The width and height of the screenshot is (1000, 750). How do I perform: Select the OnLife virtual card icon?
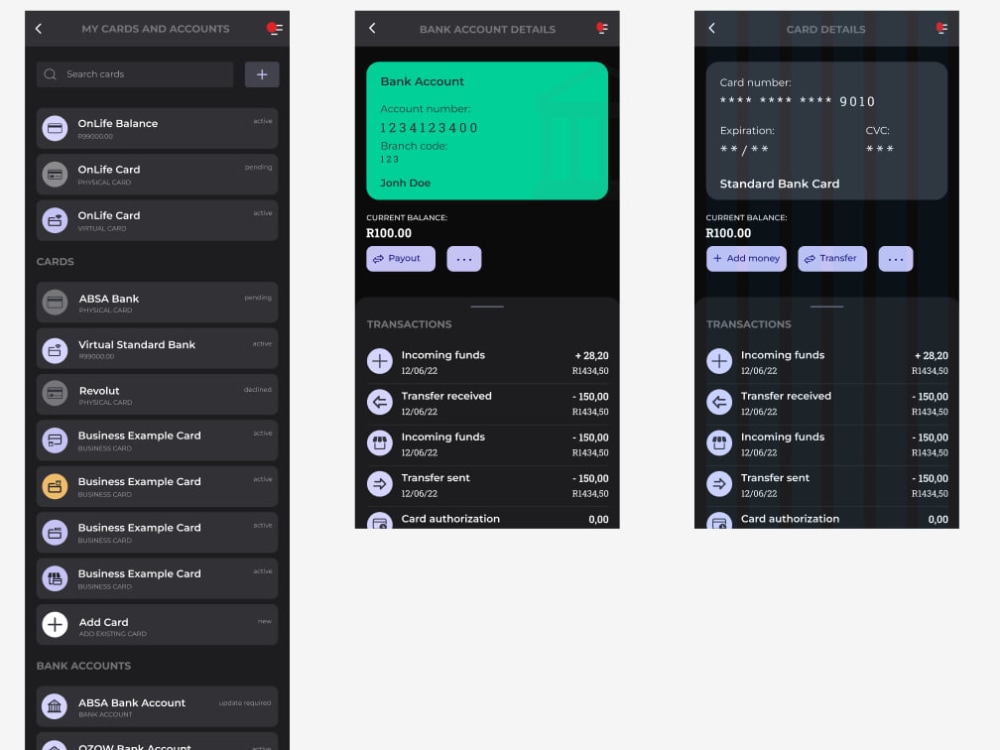point(55,220)
